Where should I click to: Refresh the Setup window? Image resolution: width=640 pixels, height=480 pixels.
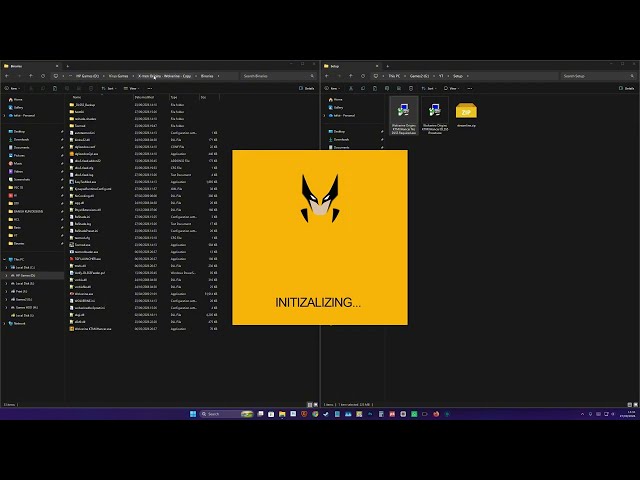(363, 76)
